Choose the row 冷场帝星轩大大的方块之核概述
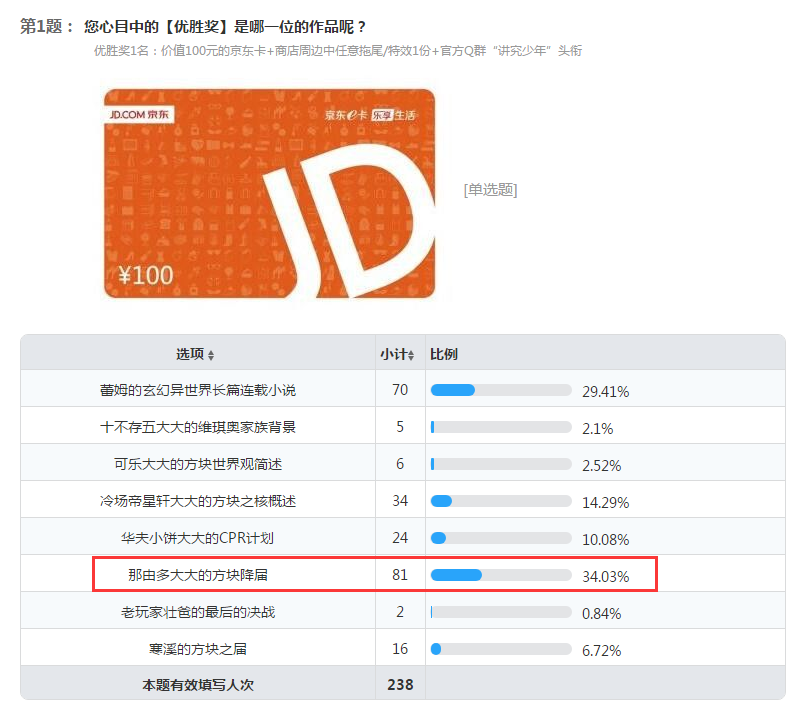The image size is (804, 710). click(x=403, y=500)
